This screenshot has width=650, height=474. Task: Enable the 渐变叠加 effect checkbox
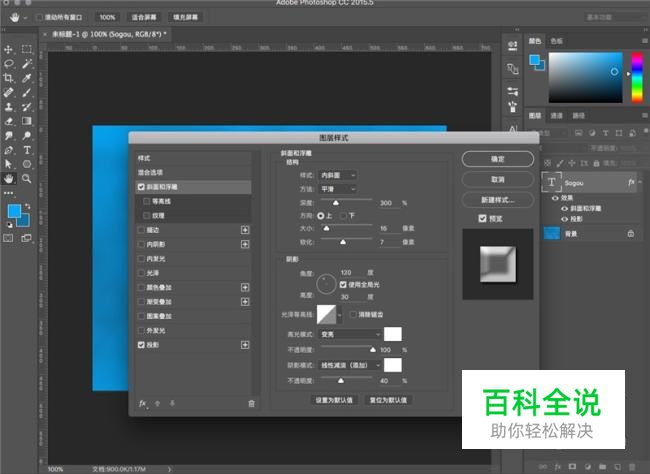(141, 301)
